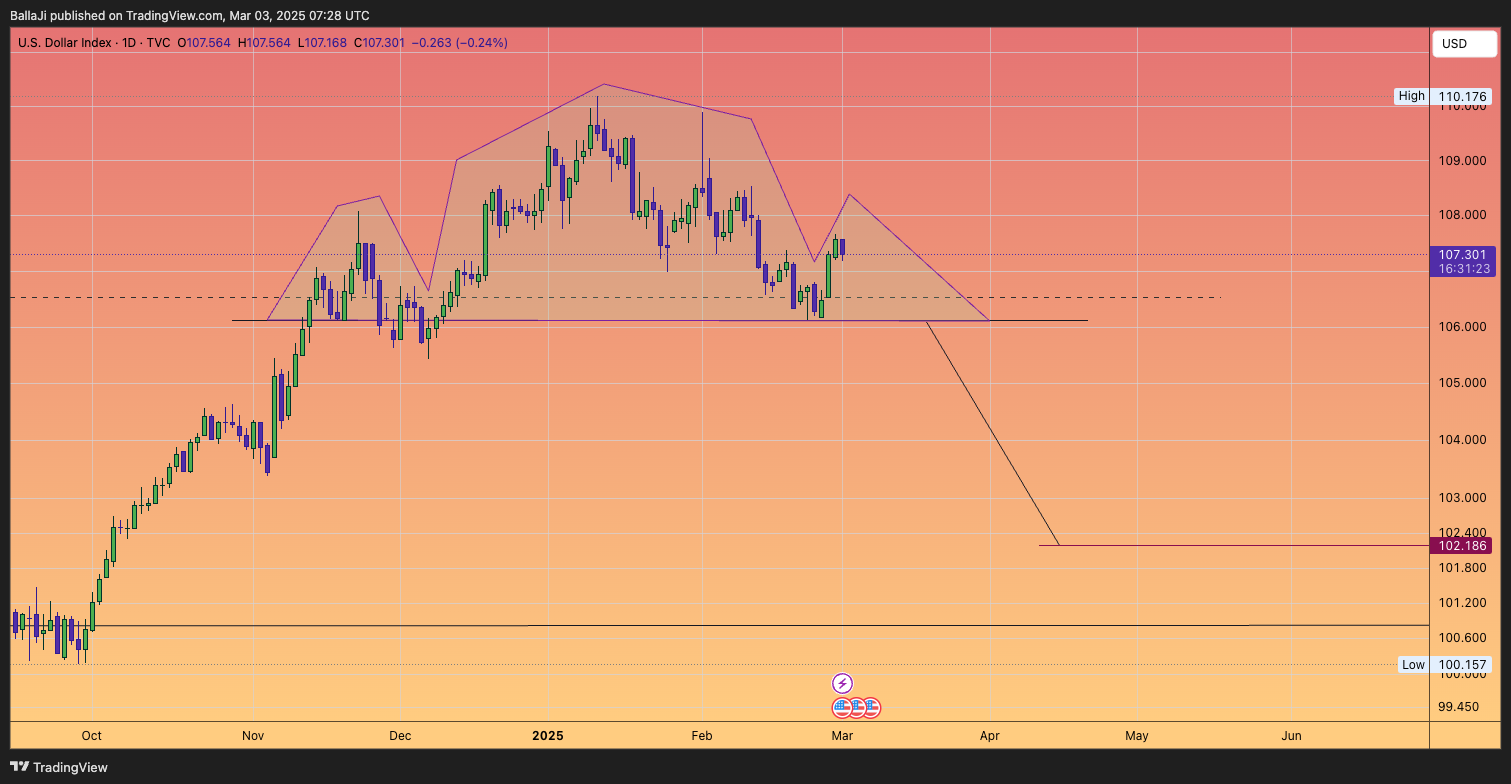This screenshot has height=784, width=1511.
Task: Click the 99.450 price axis label
Action: coord(1458,707)
